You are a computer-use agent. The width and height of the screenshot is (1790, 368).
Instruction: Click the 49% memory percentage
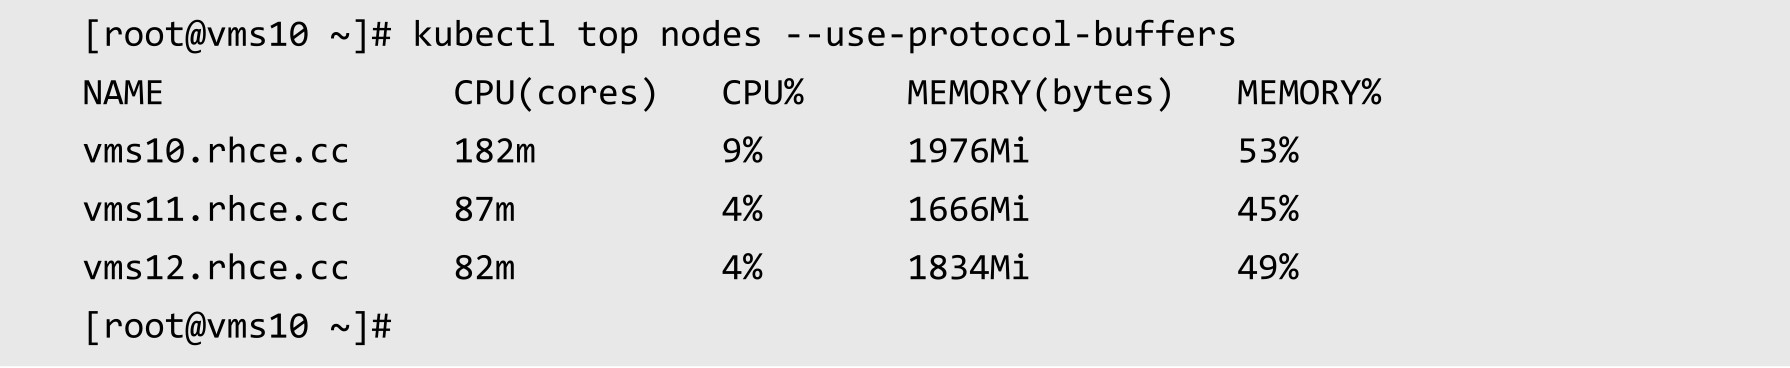click(x=1267, y=267)
